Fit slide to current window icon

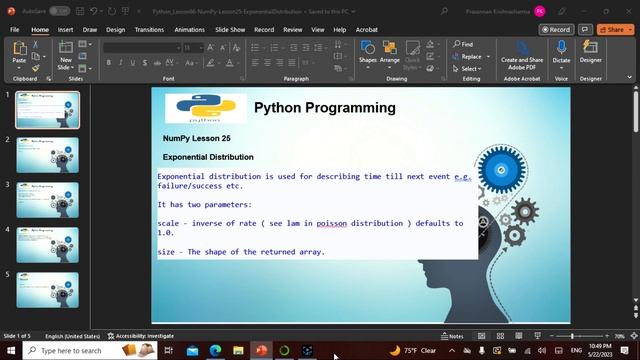634,336
